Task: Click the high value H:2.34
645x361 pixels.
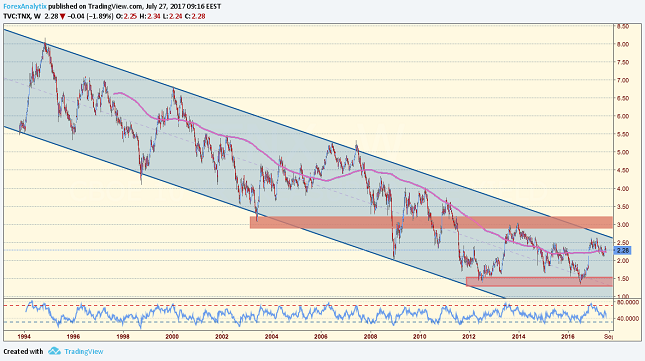Action: coord(150,16)
